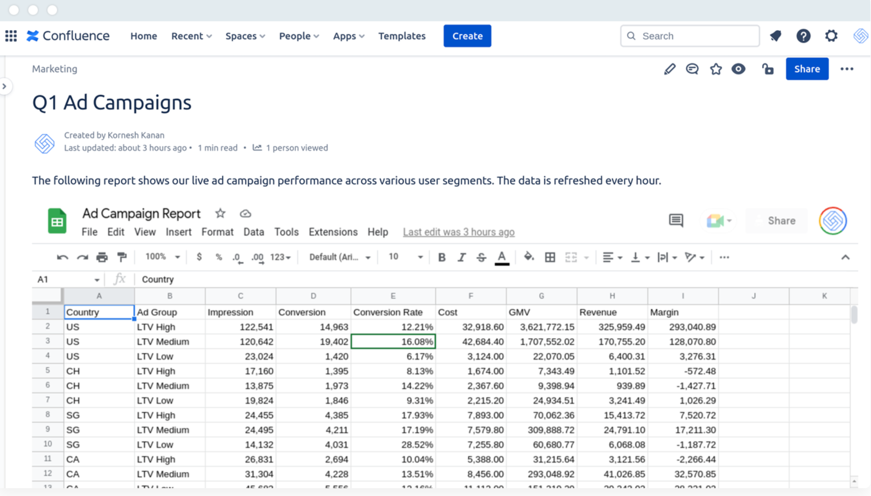Toggle bold formatting in sheet toolbar
The width and height of the screenshot is (871, 496).
coord(441,257)
